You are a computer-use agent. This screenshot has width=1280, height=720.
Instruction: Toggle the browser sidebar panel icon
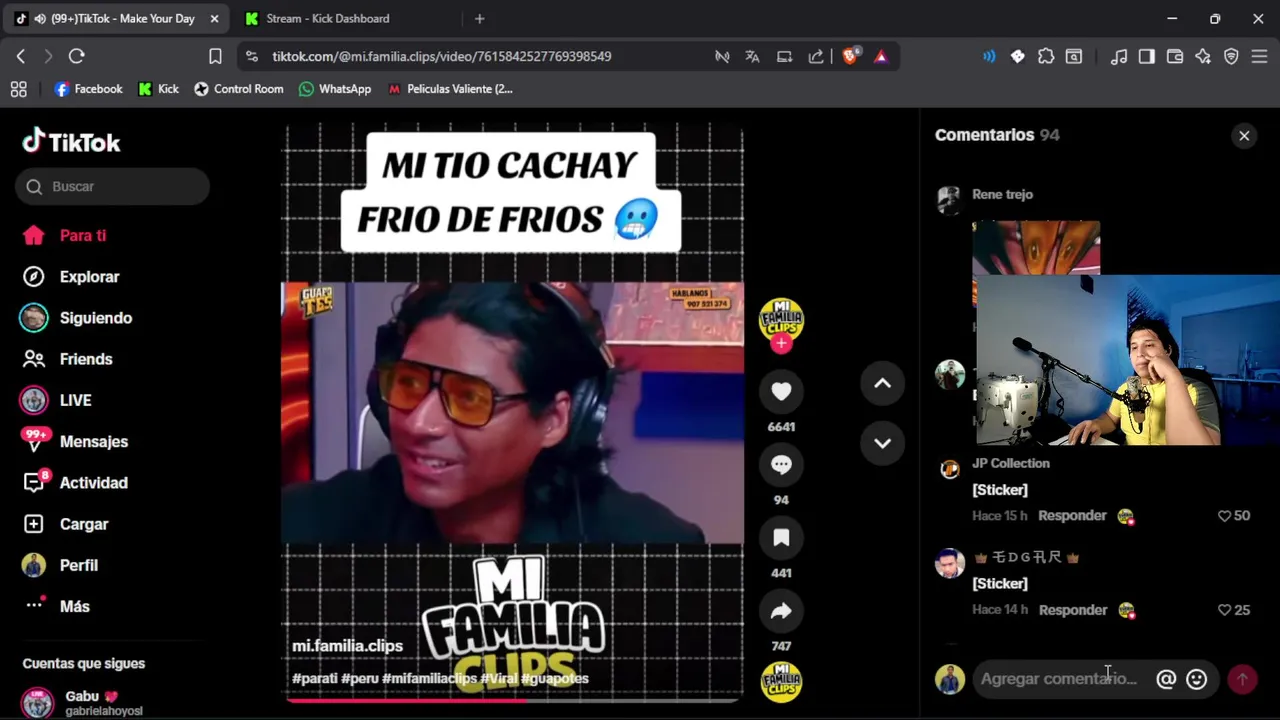pyautogui.click(x=1147, y=57)
